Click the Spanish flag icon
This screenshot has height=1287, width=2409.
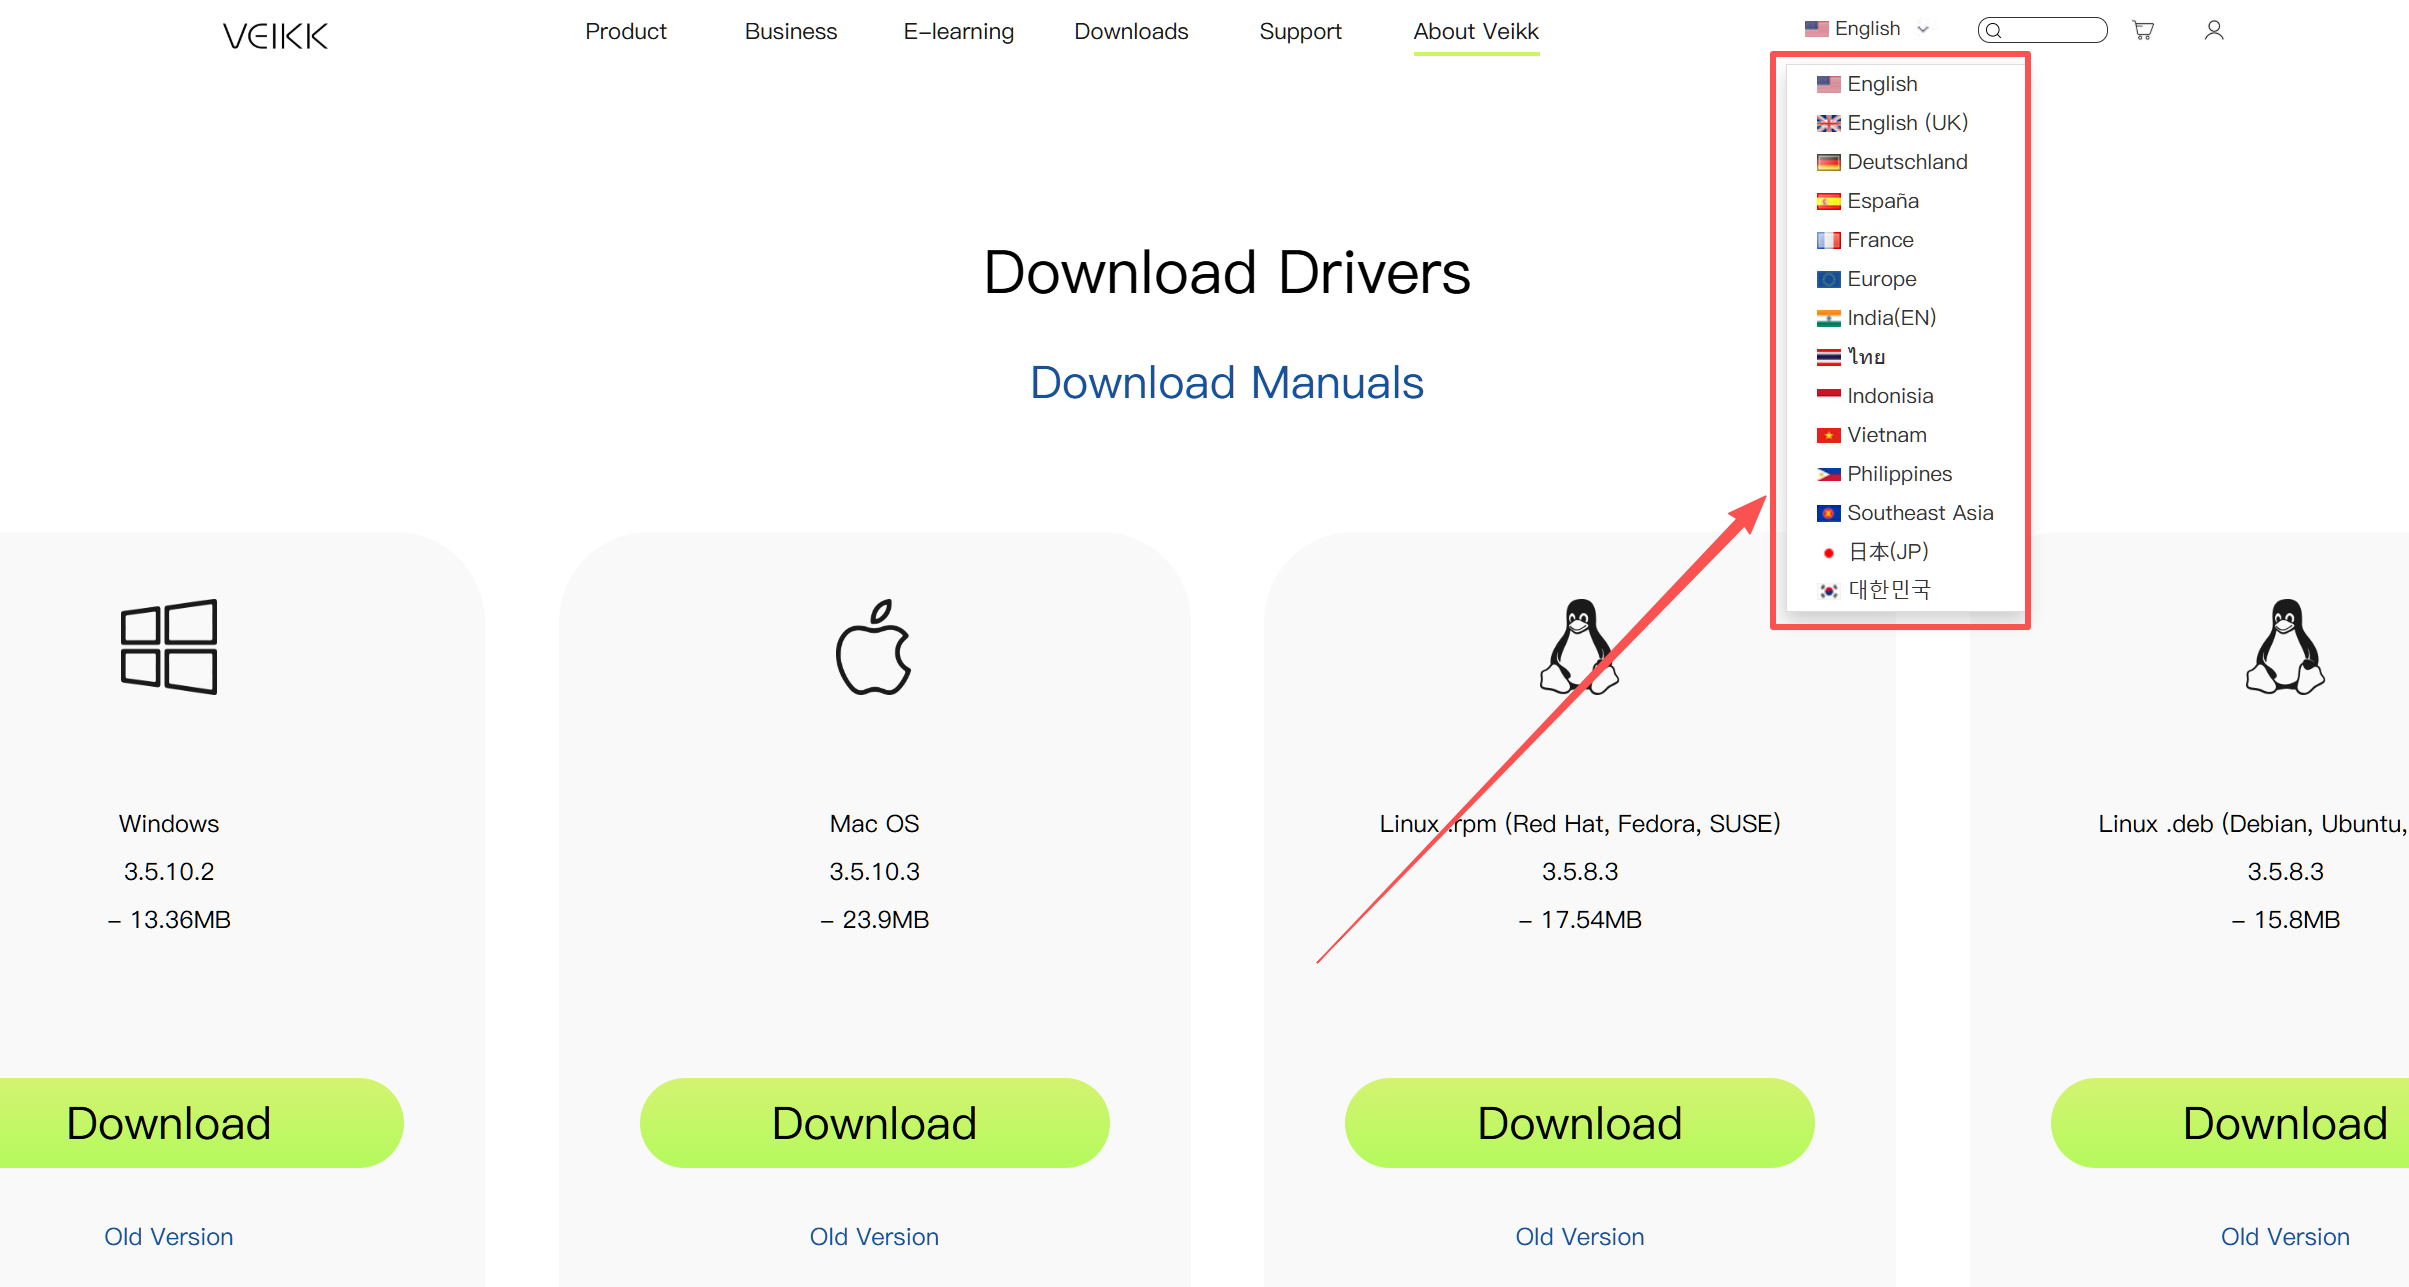1828,201
